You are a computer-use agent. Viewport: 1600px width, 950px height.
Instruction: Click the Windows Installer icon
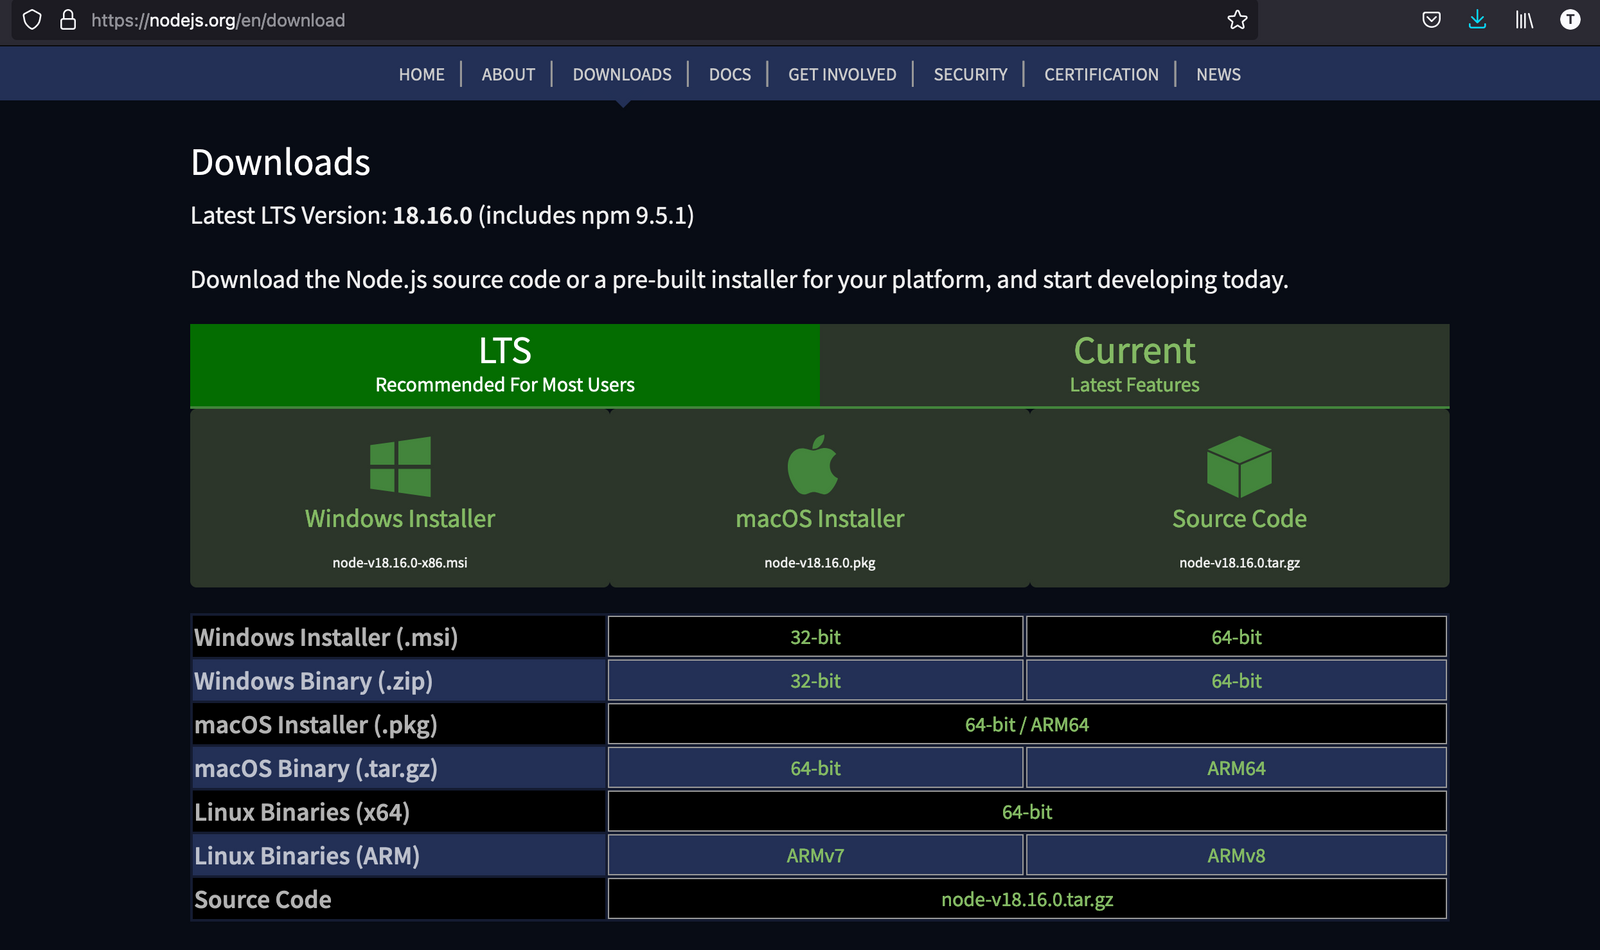pos(399,465)
